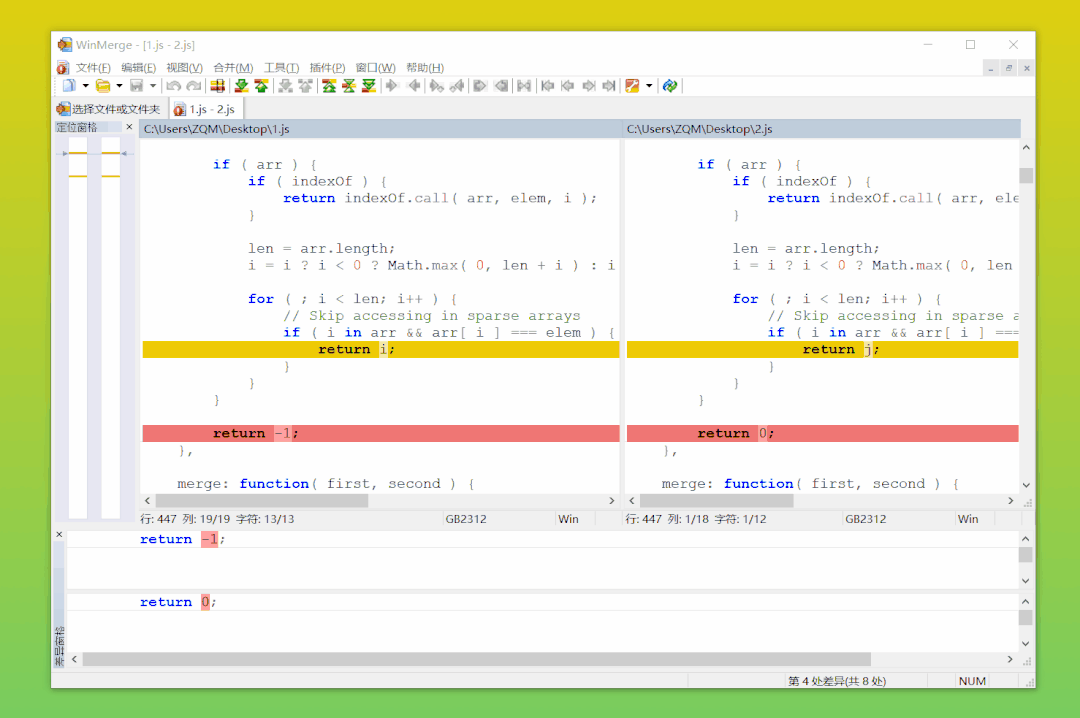Screen dimensions: 1080x718
Task: Click the highlighted 'return 0;' line in 2.js
Action: point(822,433)
